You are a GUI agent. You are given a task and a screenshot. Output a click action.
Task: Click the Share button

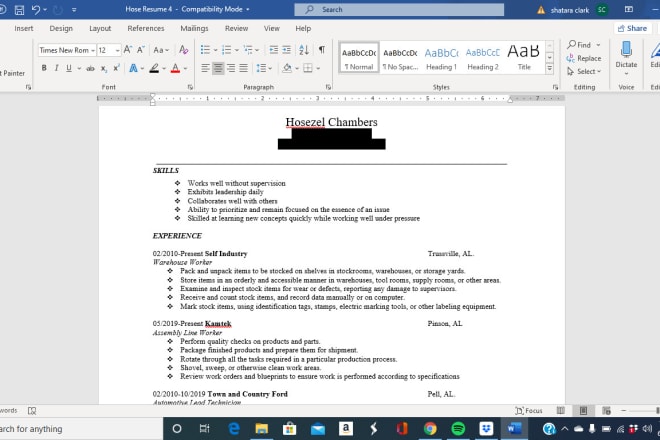pyautogui.click(x=632, y=29)
